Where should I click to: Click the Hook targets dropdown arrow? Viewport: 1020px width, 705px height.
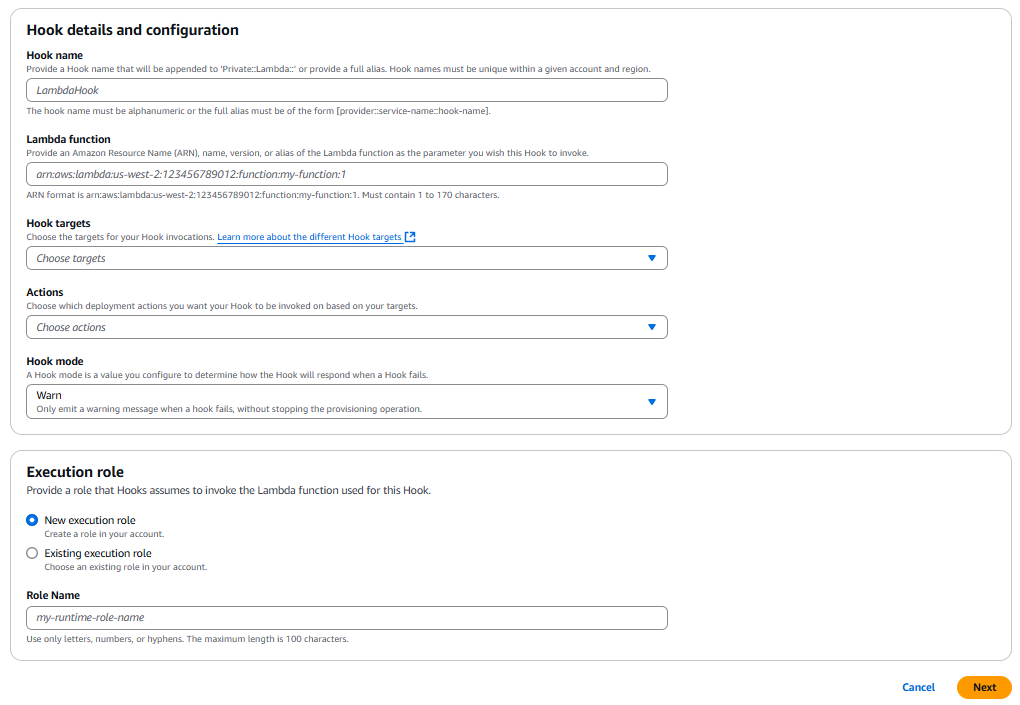coord(653,257)
